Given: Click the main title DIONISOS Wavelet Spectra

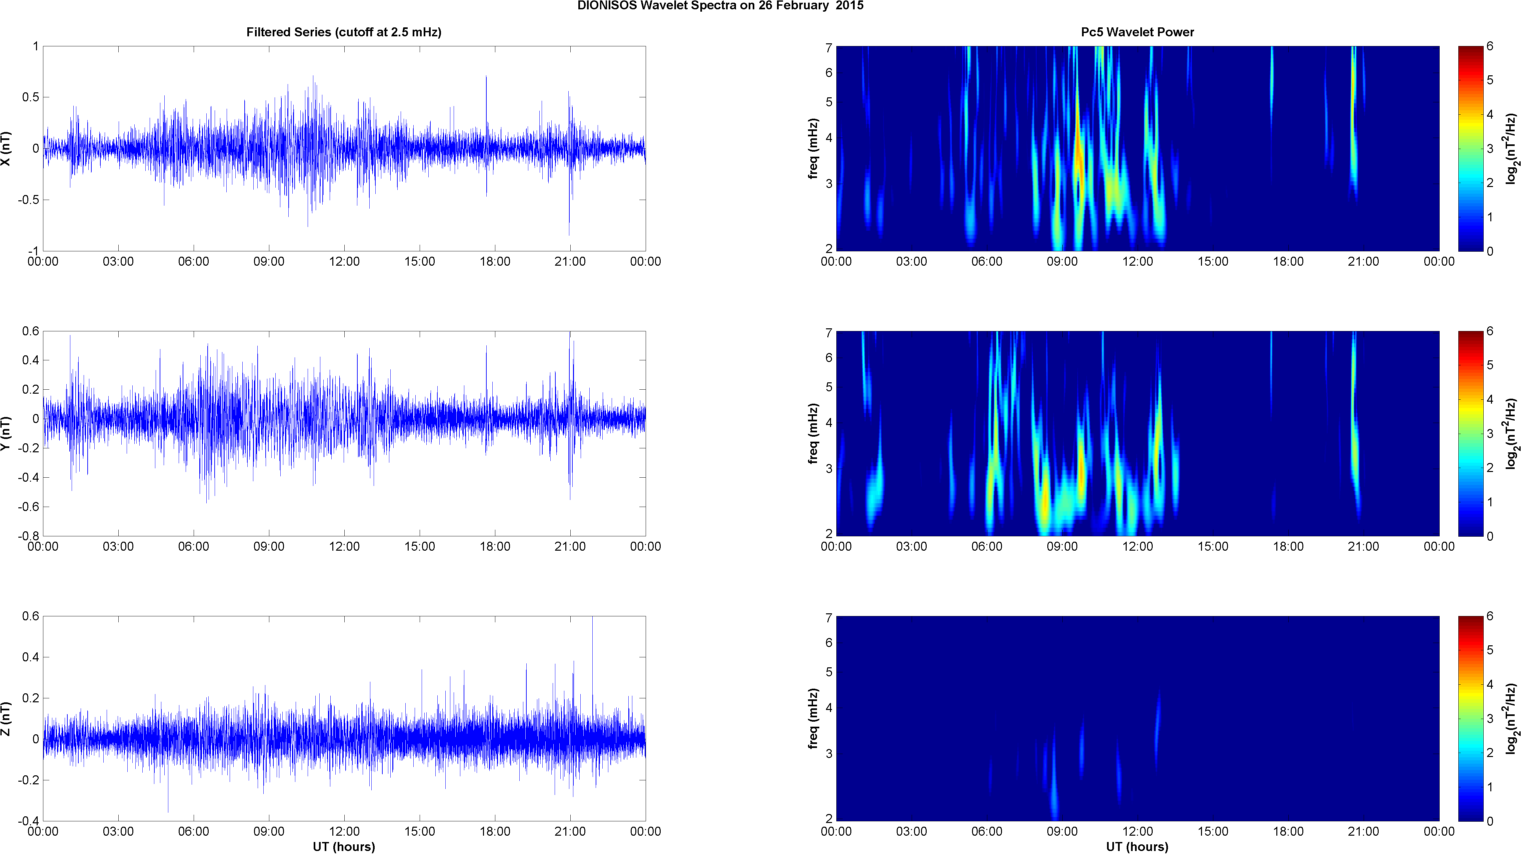Looking at the screenshot, I should (x=720, y=6).
